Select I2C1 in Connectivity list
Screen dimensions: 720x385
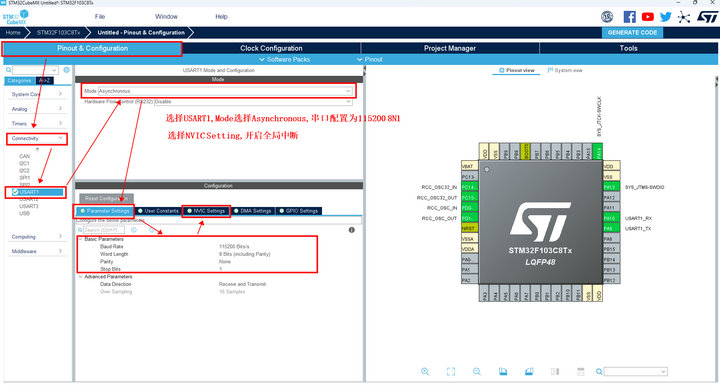click(x=24, y=164)
